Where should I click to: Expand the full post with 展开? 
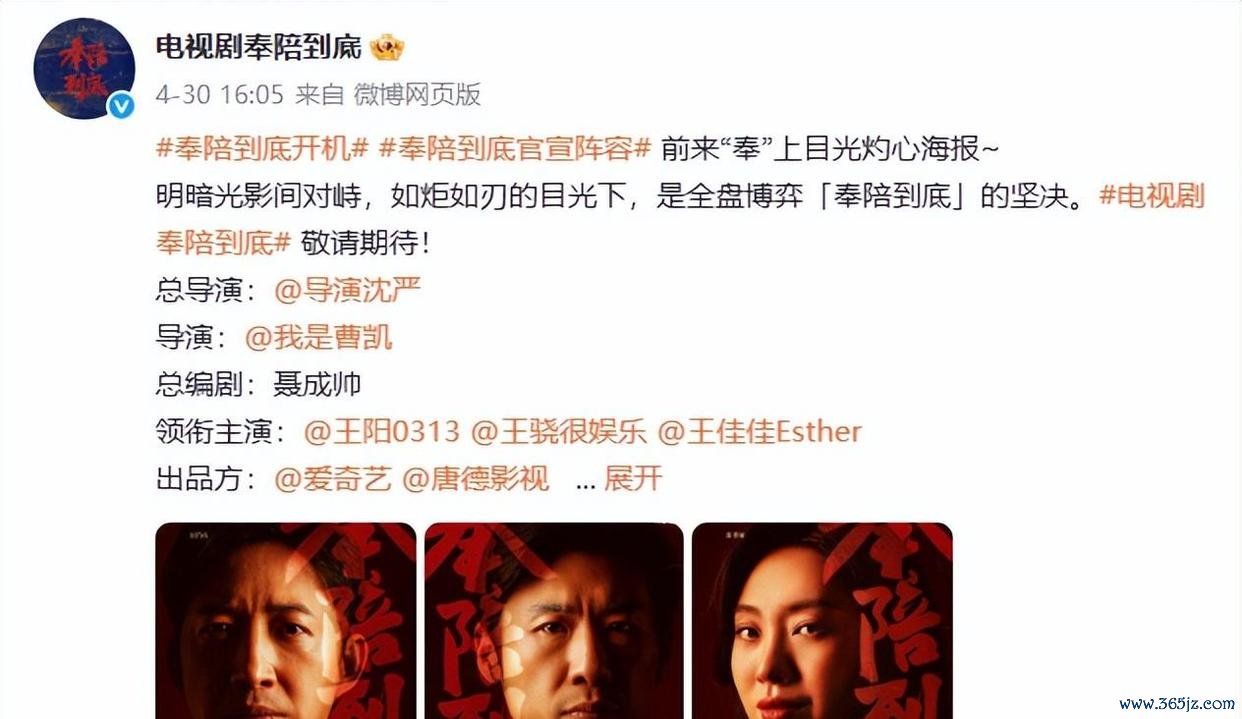tap(633, 479)
